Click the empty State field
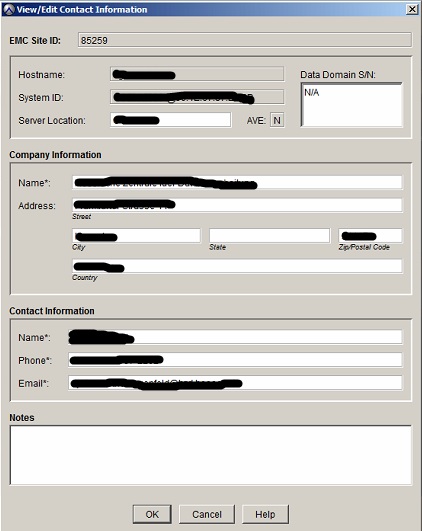 (x=270, y=236)
